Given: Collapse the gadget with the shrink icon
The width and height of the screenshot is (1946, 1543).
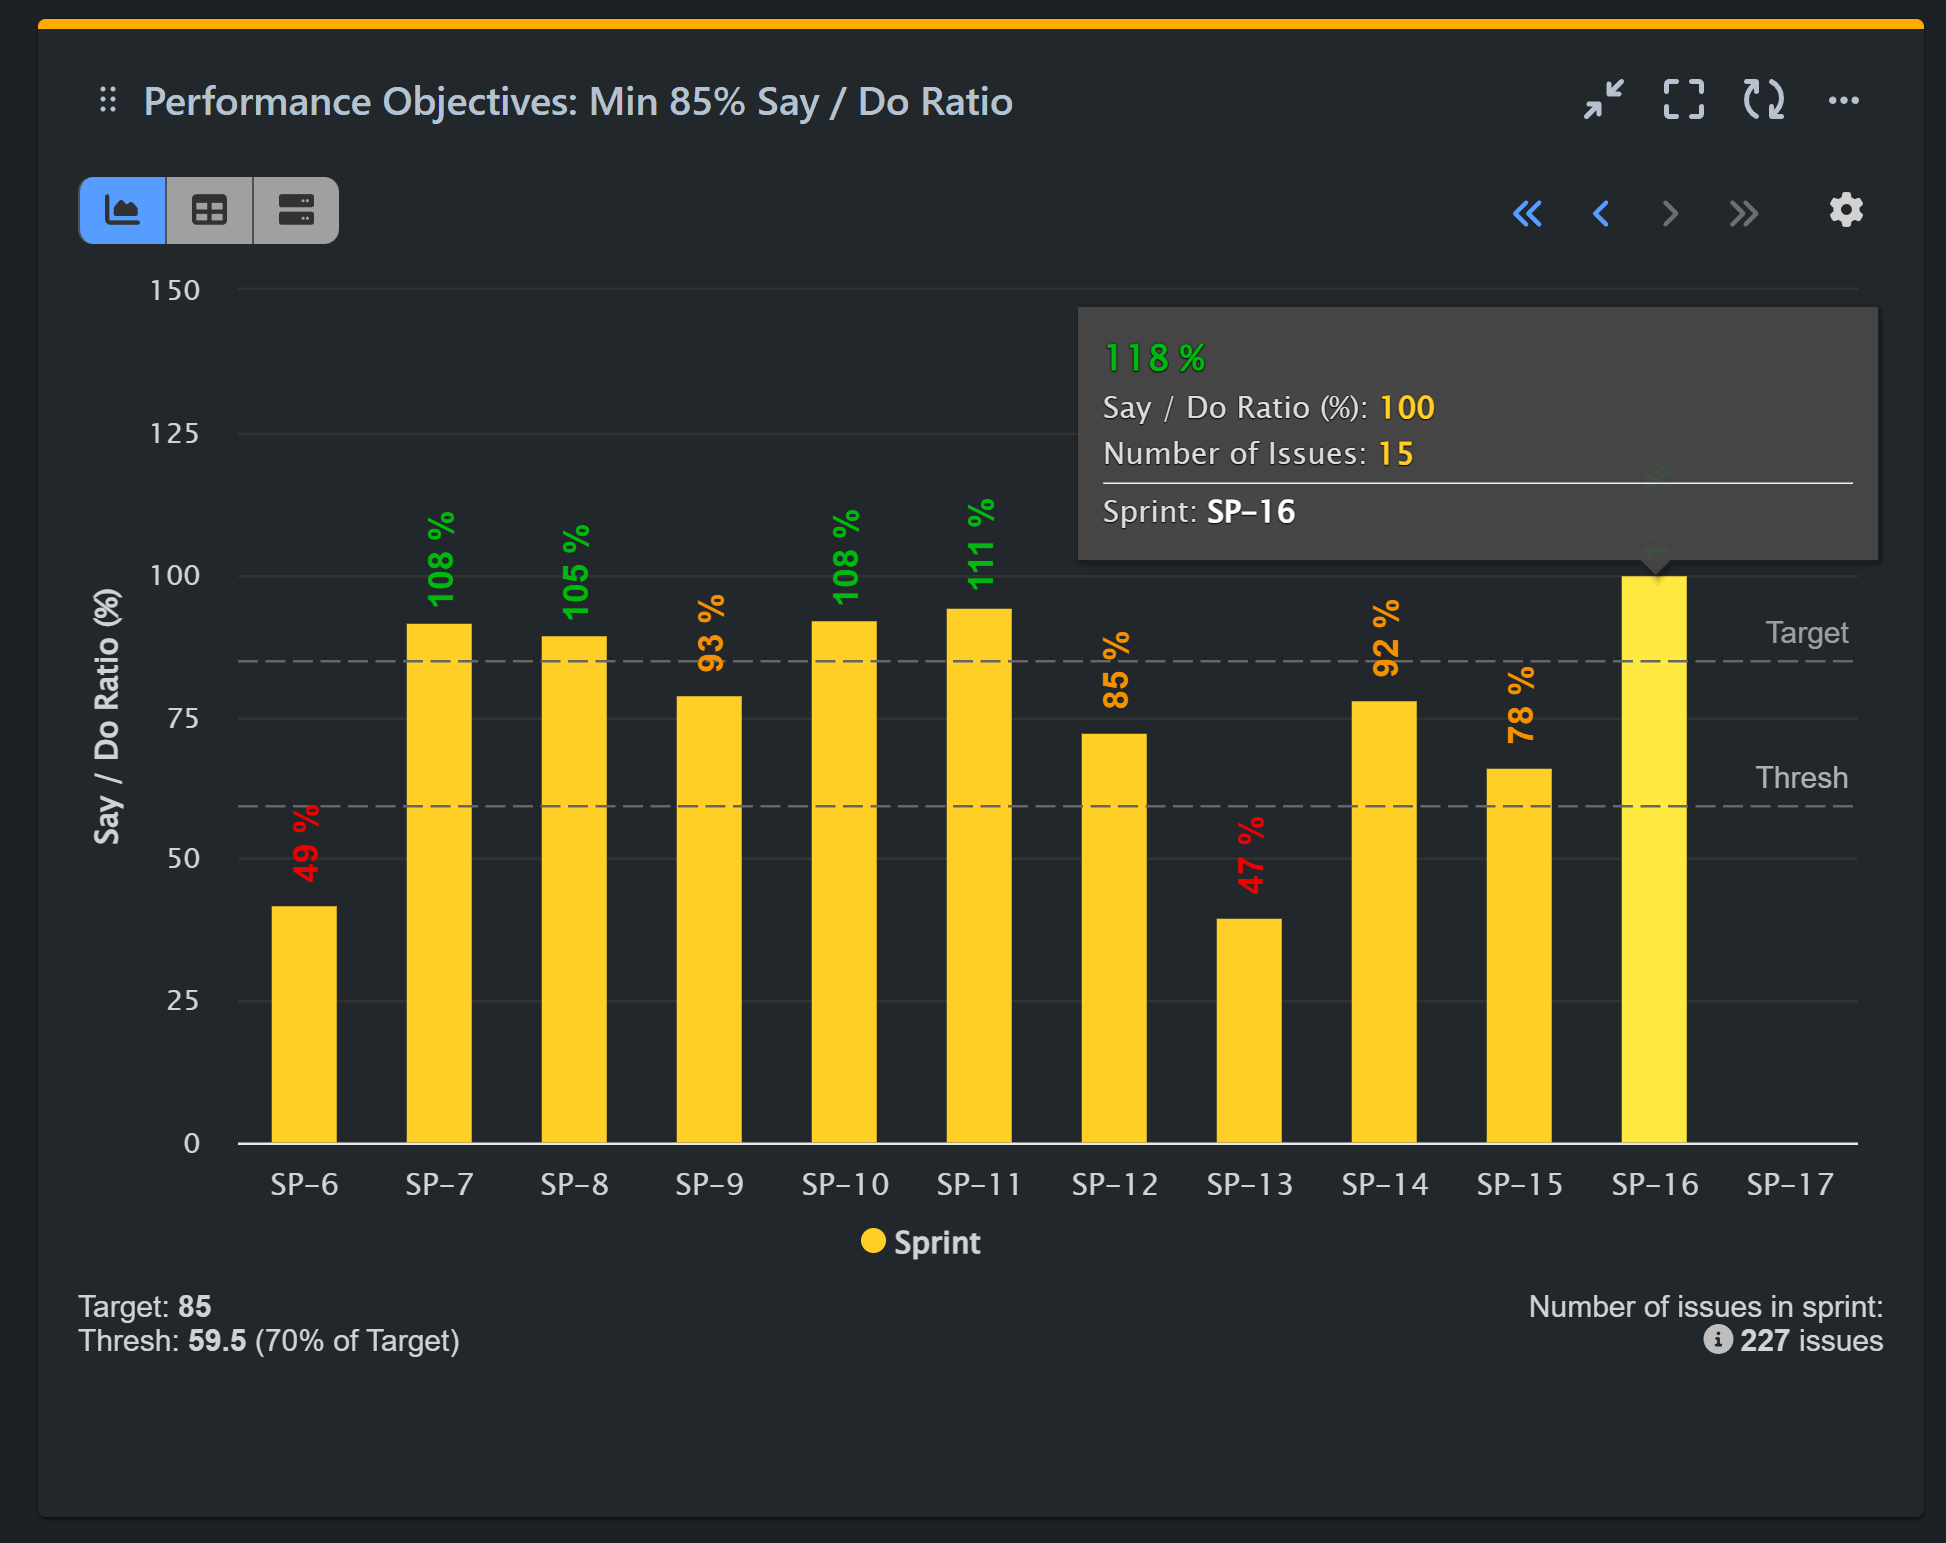Looking at the screenshot, I should 1604,100.
